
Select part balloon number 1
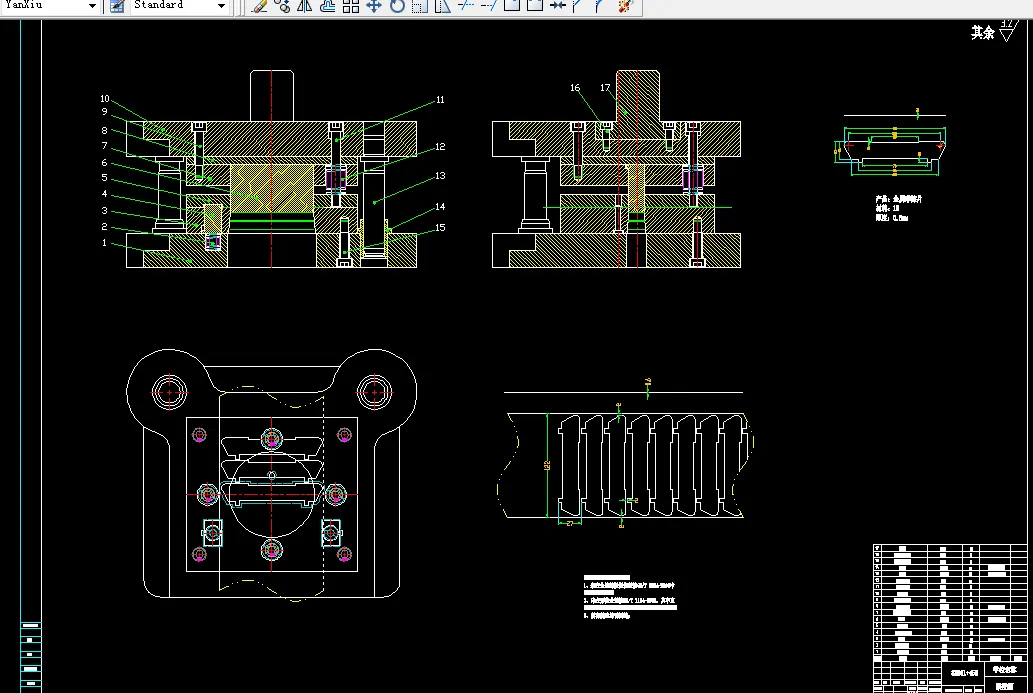click(x=104, y=243)
